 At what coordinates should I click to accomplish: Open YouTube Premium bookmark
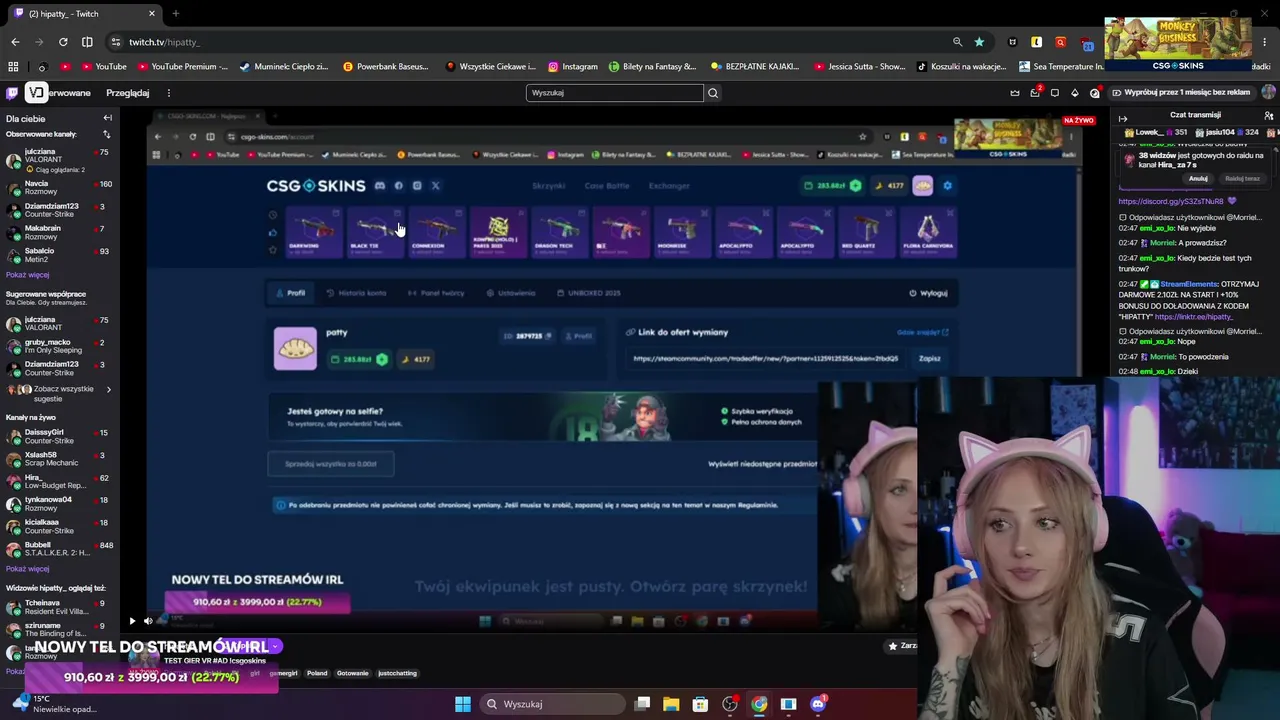[182, 67]
